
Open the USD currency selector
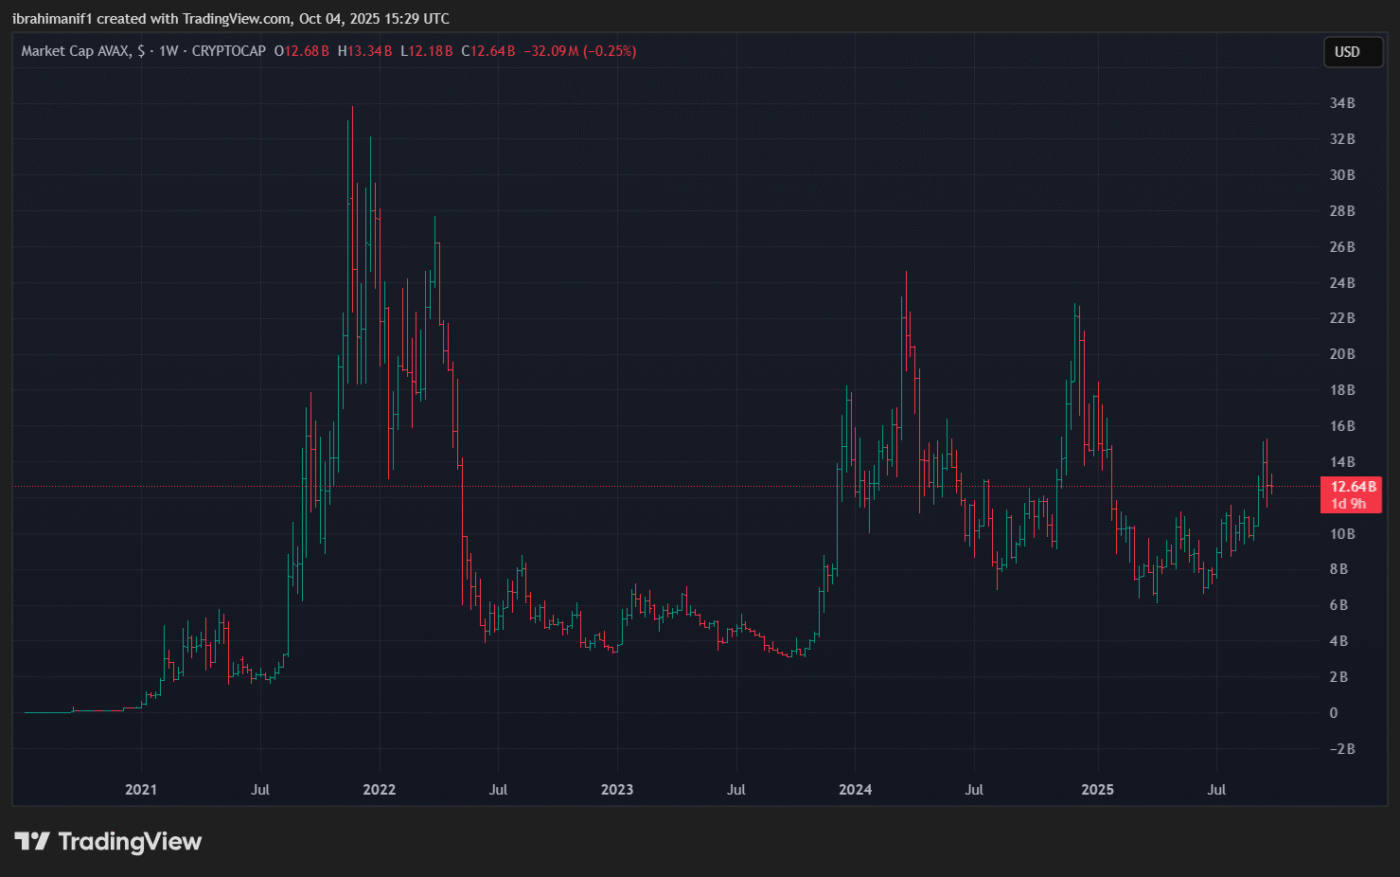point(1347,52)
